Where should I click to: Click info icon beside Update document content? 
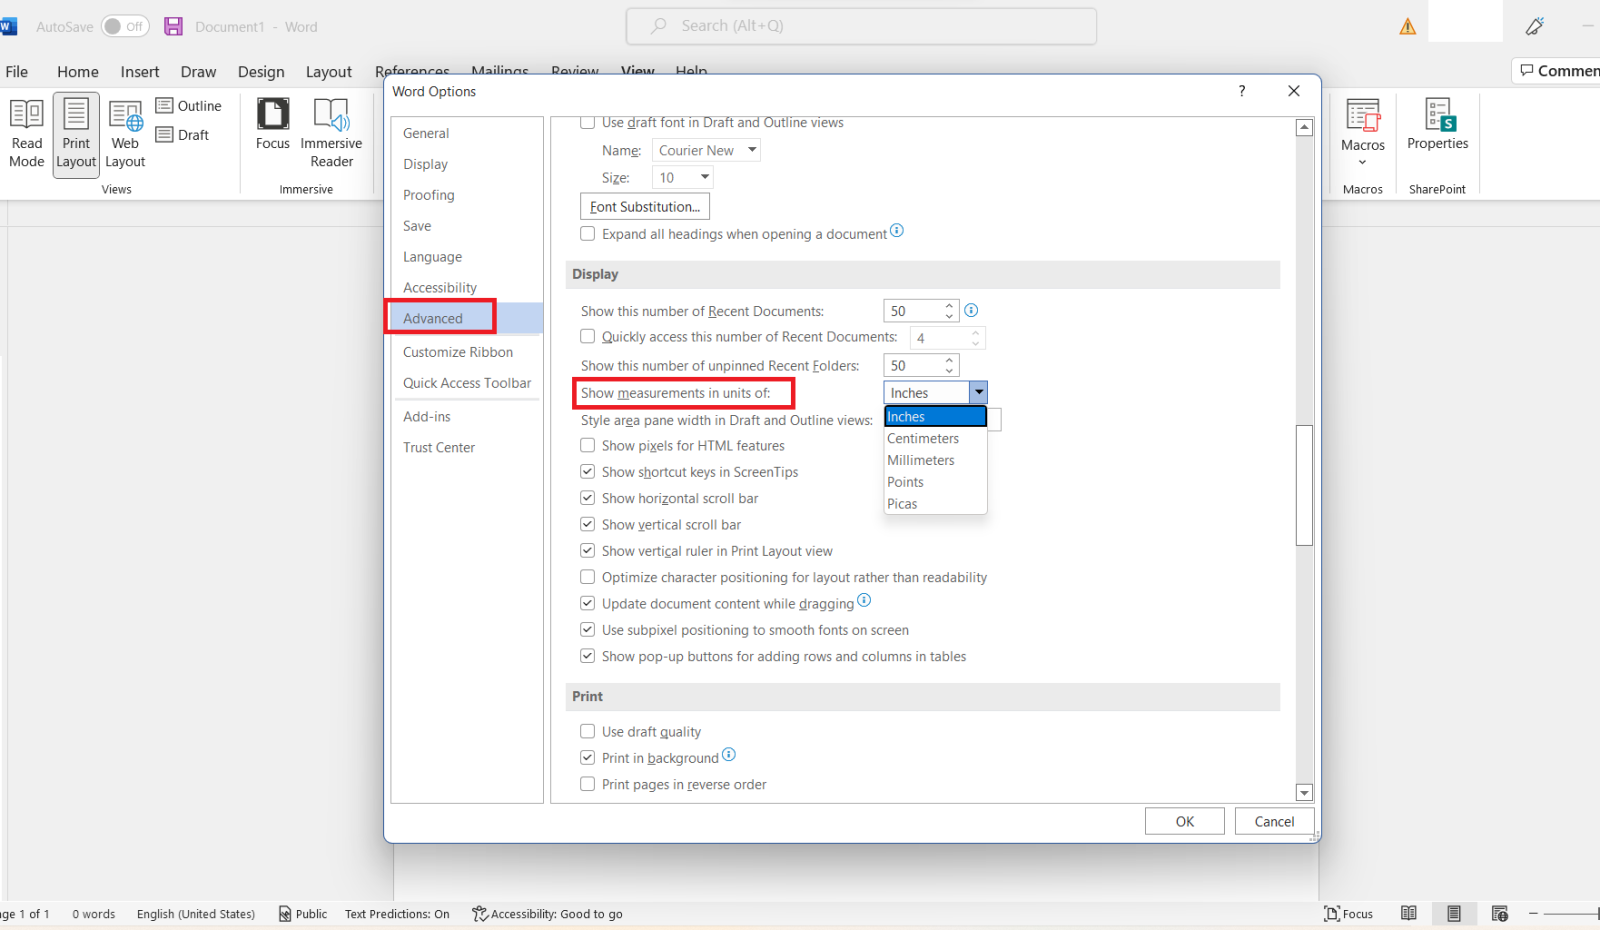pos(864,600)
